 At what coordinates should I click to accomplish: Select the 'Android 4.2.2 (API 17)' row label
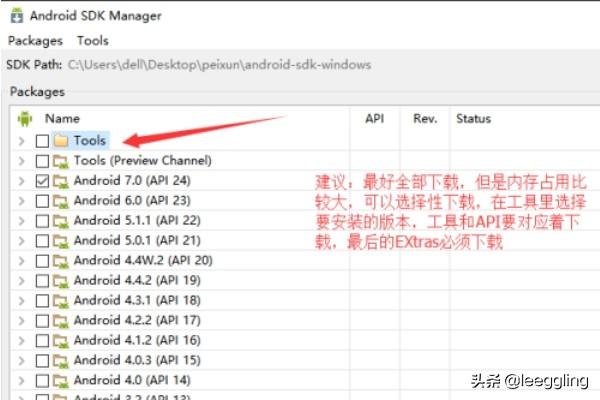click(137, 320)
